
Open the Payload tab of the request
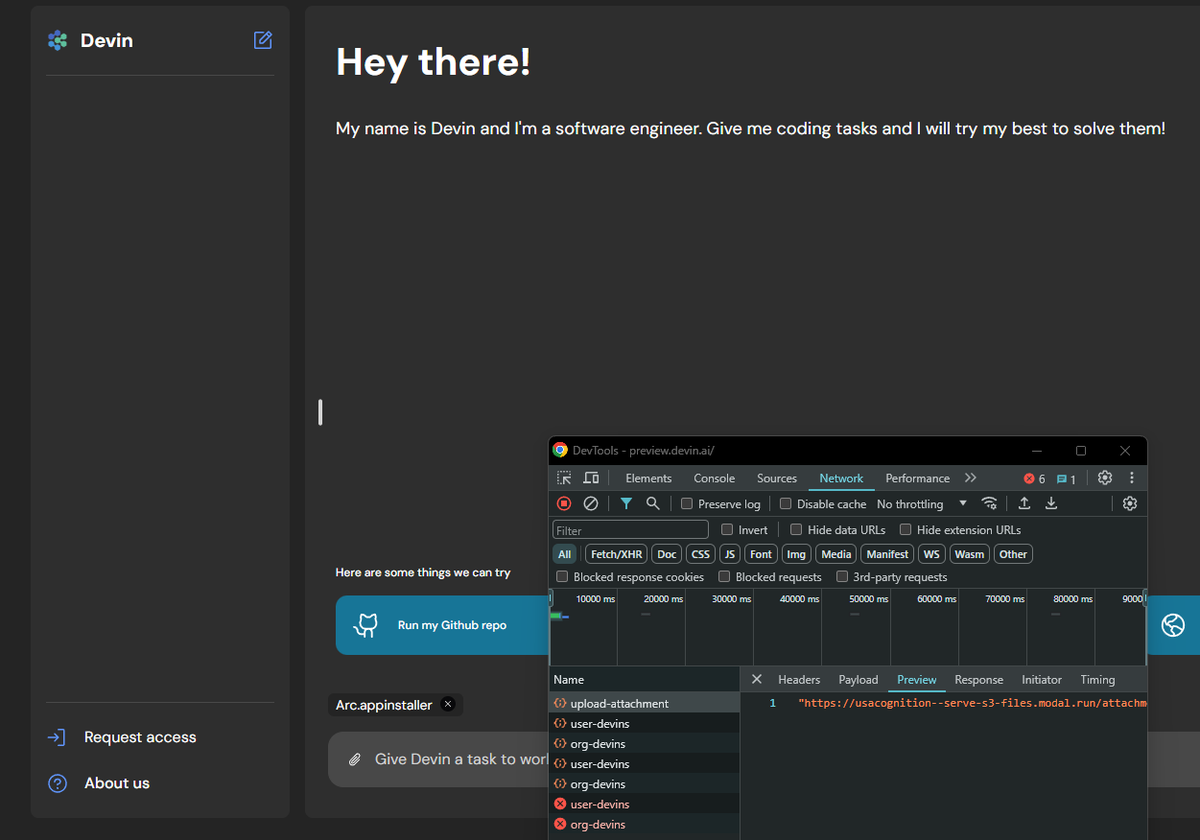click(858, 680)
